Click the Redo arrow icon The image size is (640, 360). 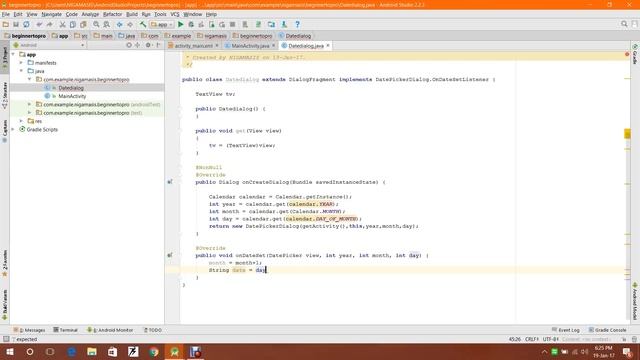[x=50, y=24]
